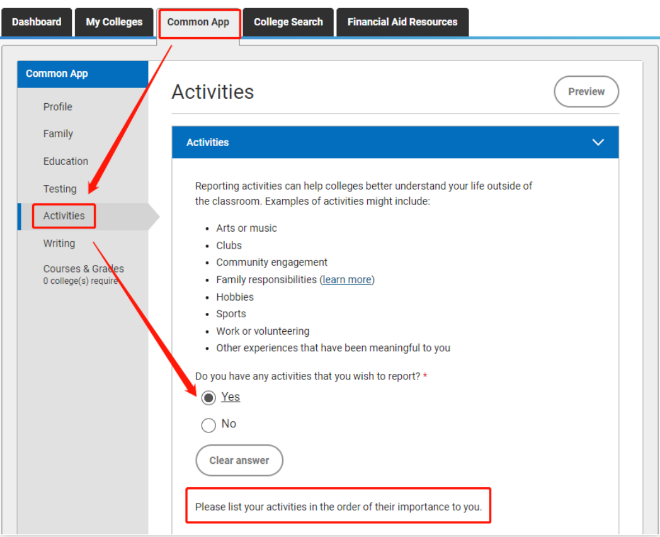Click the 'Community engagement' list item
Screen dimensions: 660x537
click(271, 263)
